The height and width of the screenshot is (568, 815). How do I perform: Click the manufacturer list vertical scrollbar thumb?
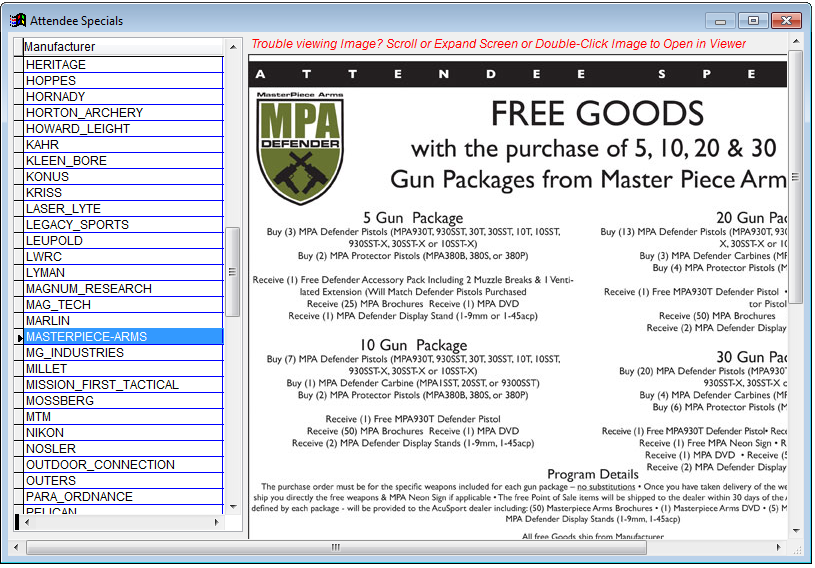click(233, 272)
